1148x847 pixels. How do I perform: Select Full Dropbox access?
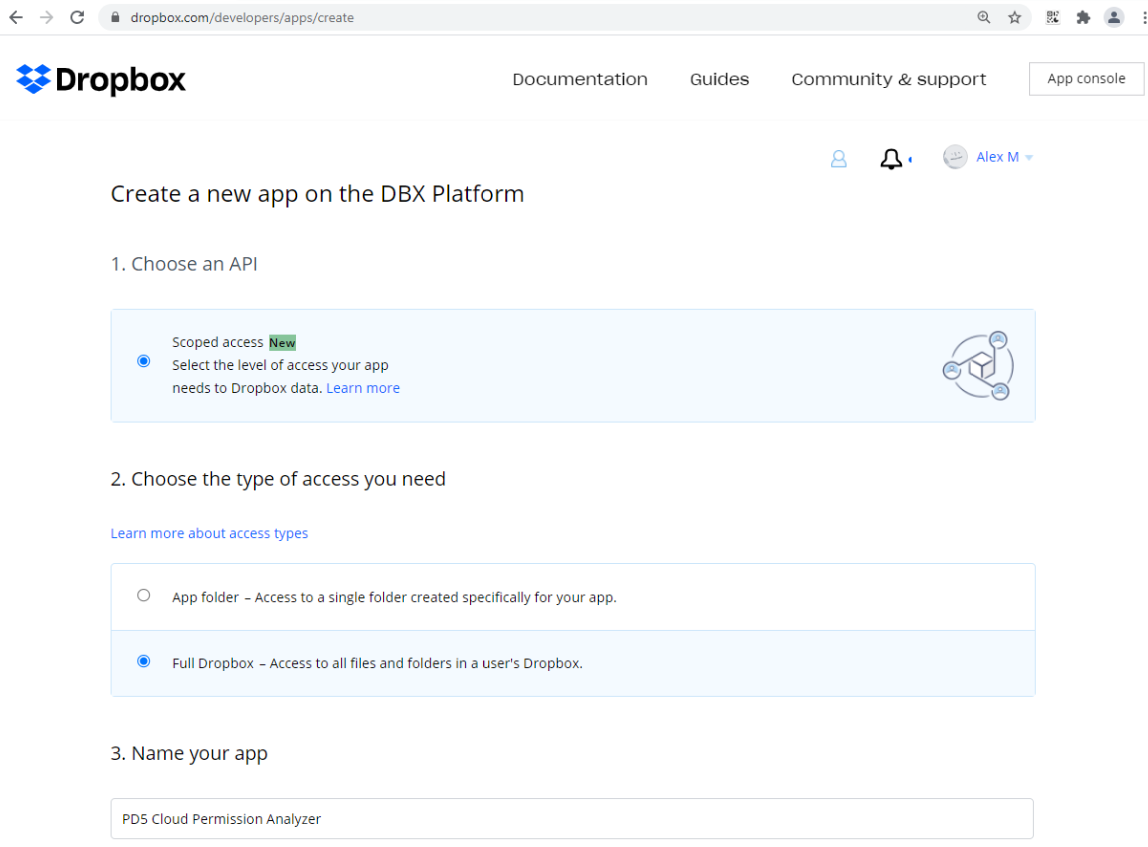pyautogui.click(x=143, y=661)
